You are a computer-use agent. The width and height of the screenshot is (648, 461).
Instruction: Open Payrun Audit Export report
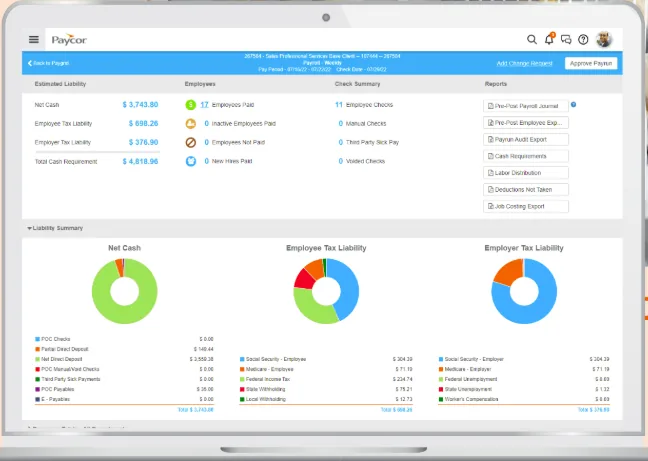pyautogui.click(x=526, y=140)
